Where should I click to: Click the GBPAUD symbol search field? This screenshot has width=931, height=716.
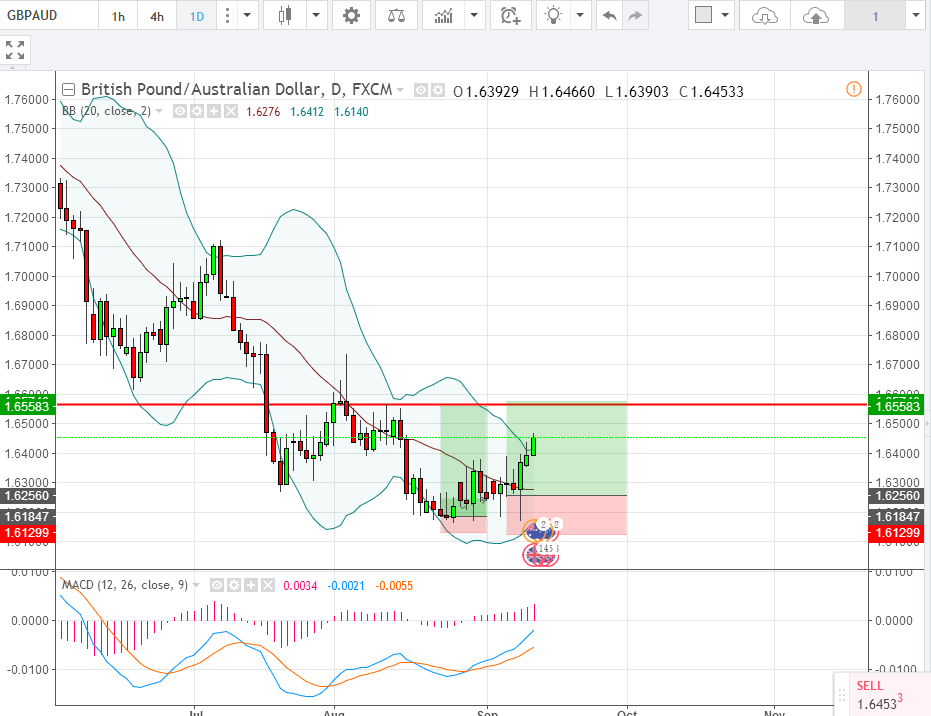point(49,15)
